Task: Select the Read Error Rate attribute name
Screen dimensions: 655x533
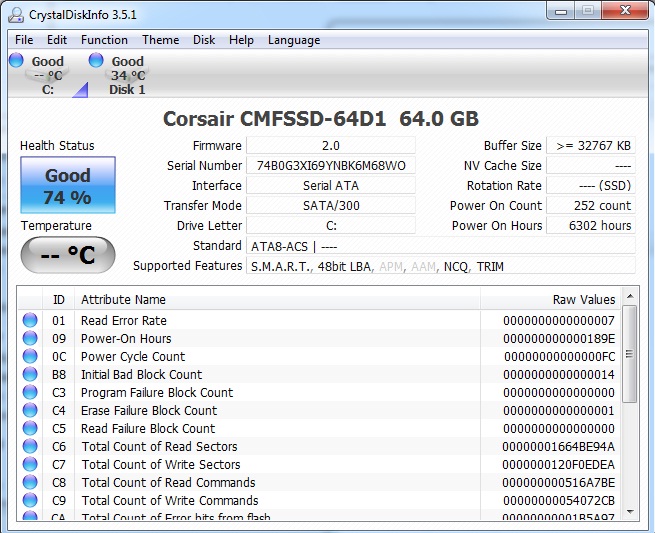Action: point(124,320)
